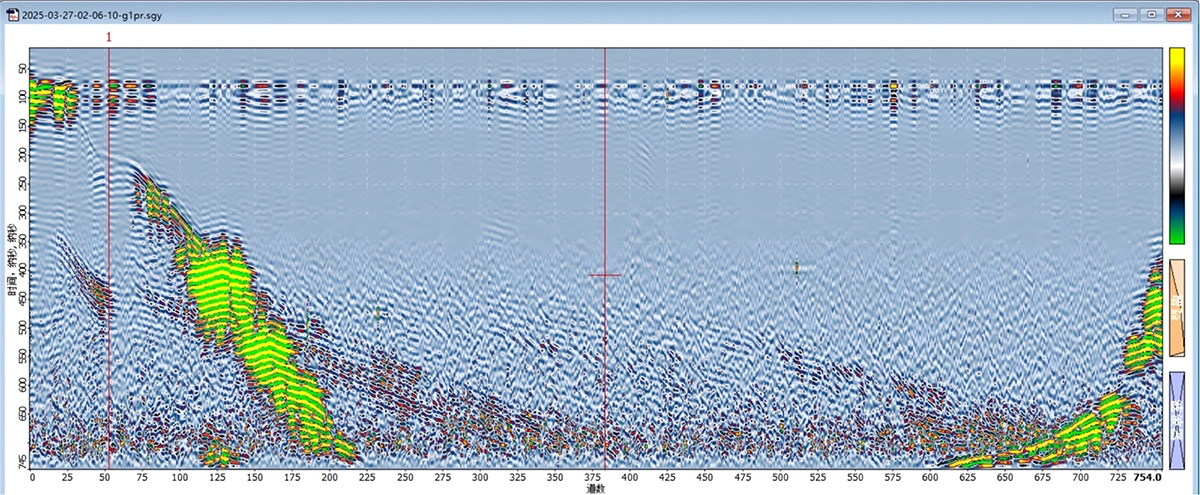
Task: Click the blue filter curve panel
Action: [1177, 420]
